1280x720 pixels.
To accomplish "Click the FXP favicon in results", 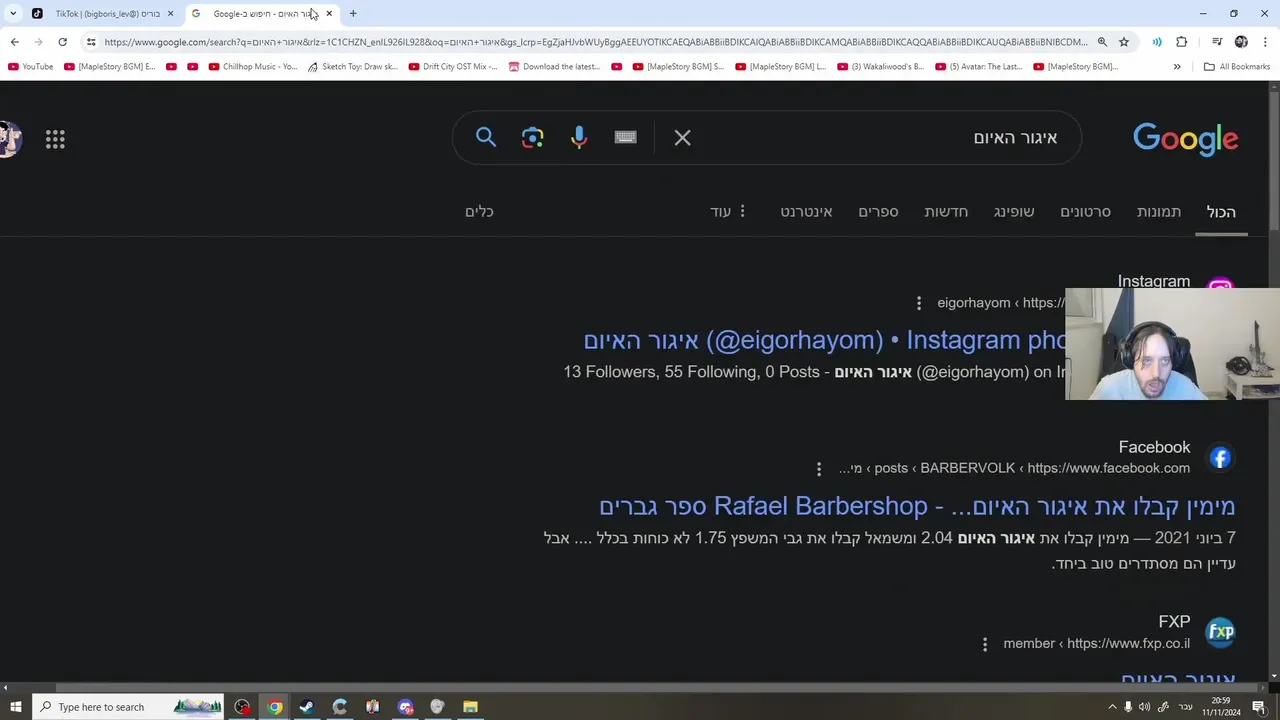I will (1220, 632).
